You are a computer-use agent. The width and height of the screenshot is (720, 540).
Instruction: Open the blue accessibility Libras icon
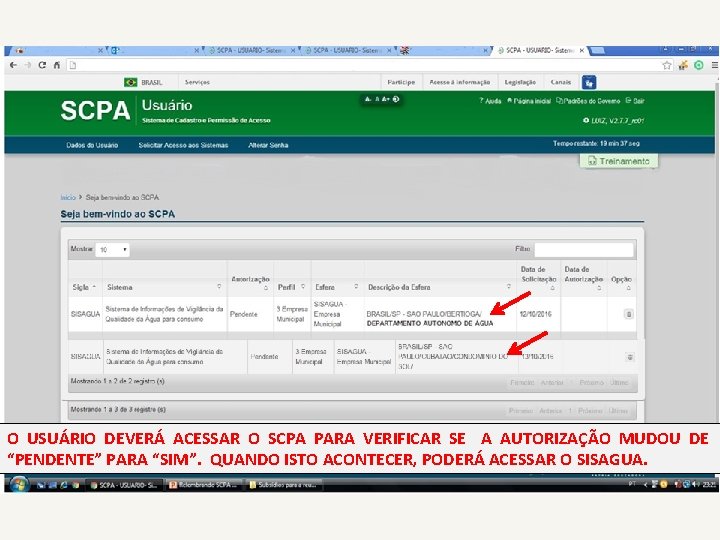coord(589,82)
